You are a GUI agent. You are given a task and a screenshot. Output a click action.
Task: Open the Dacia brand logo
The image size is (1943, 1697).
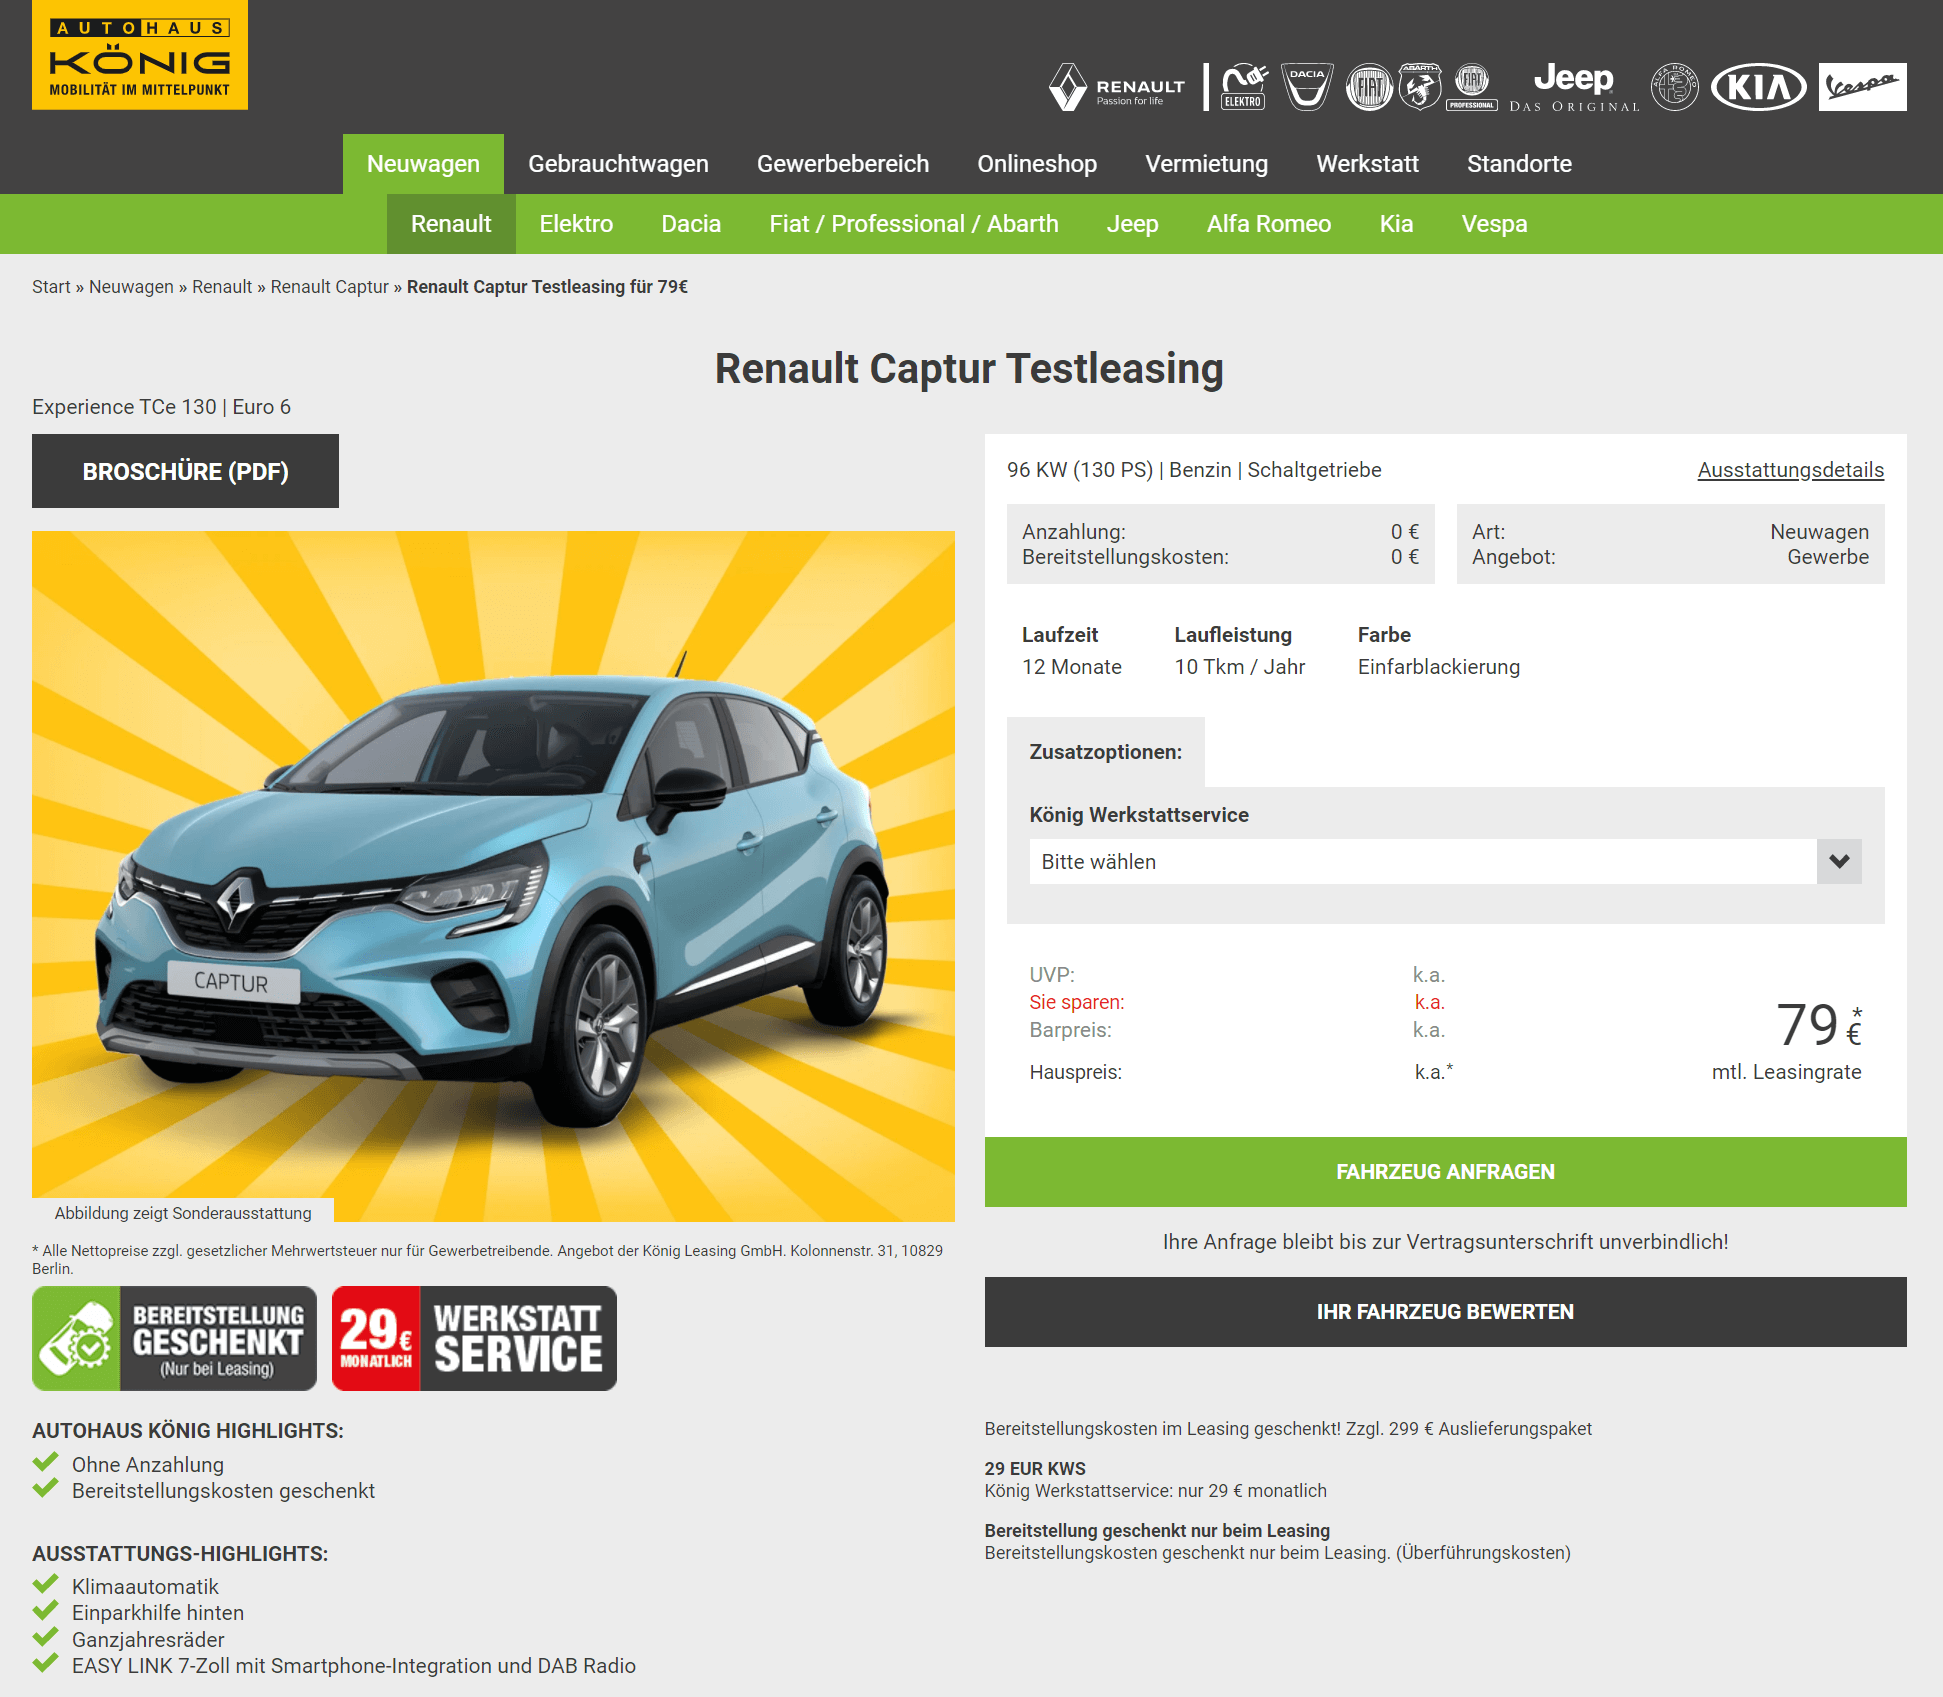[1307, 87]
